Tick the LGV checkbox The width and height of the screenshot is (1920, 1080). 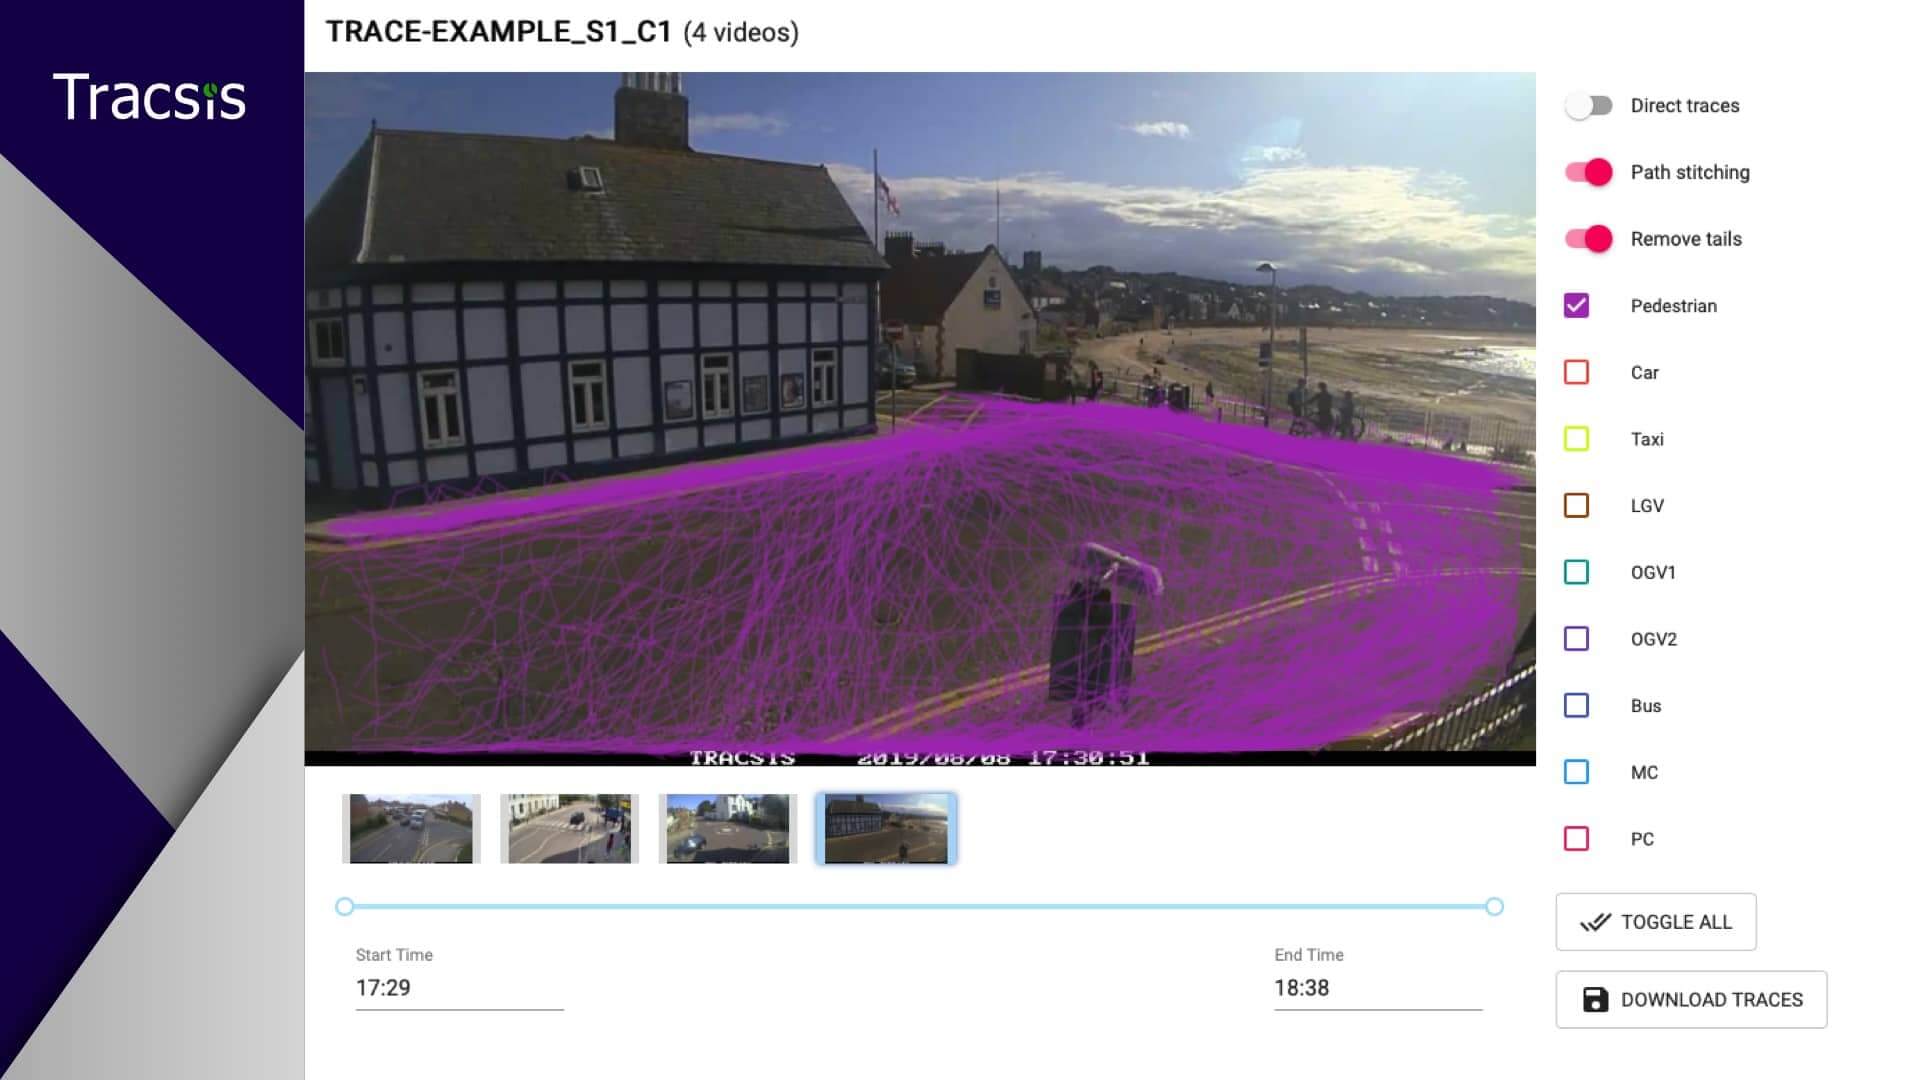pos(1576,505)
